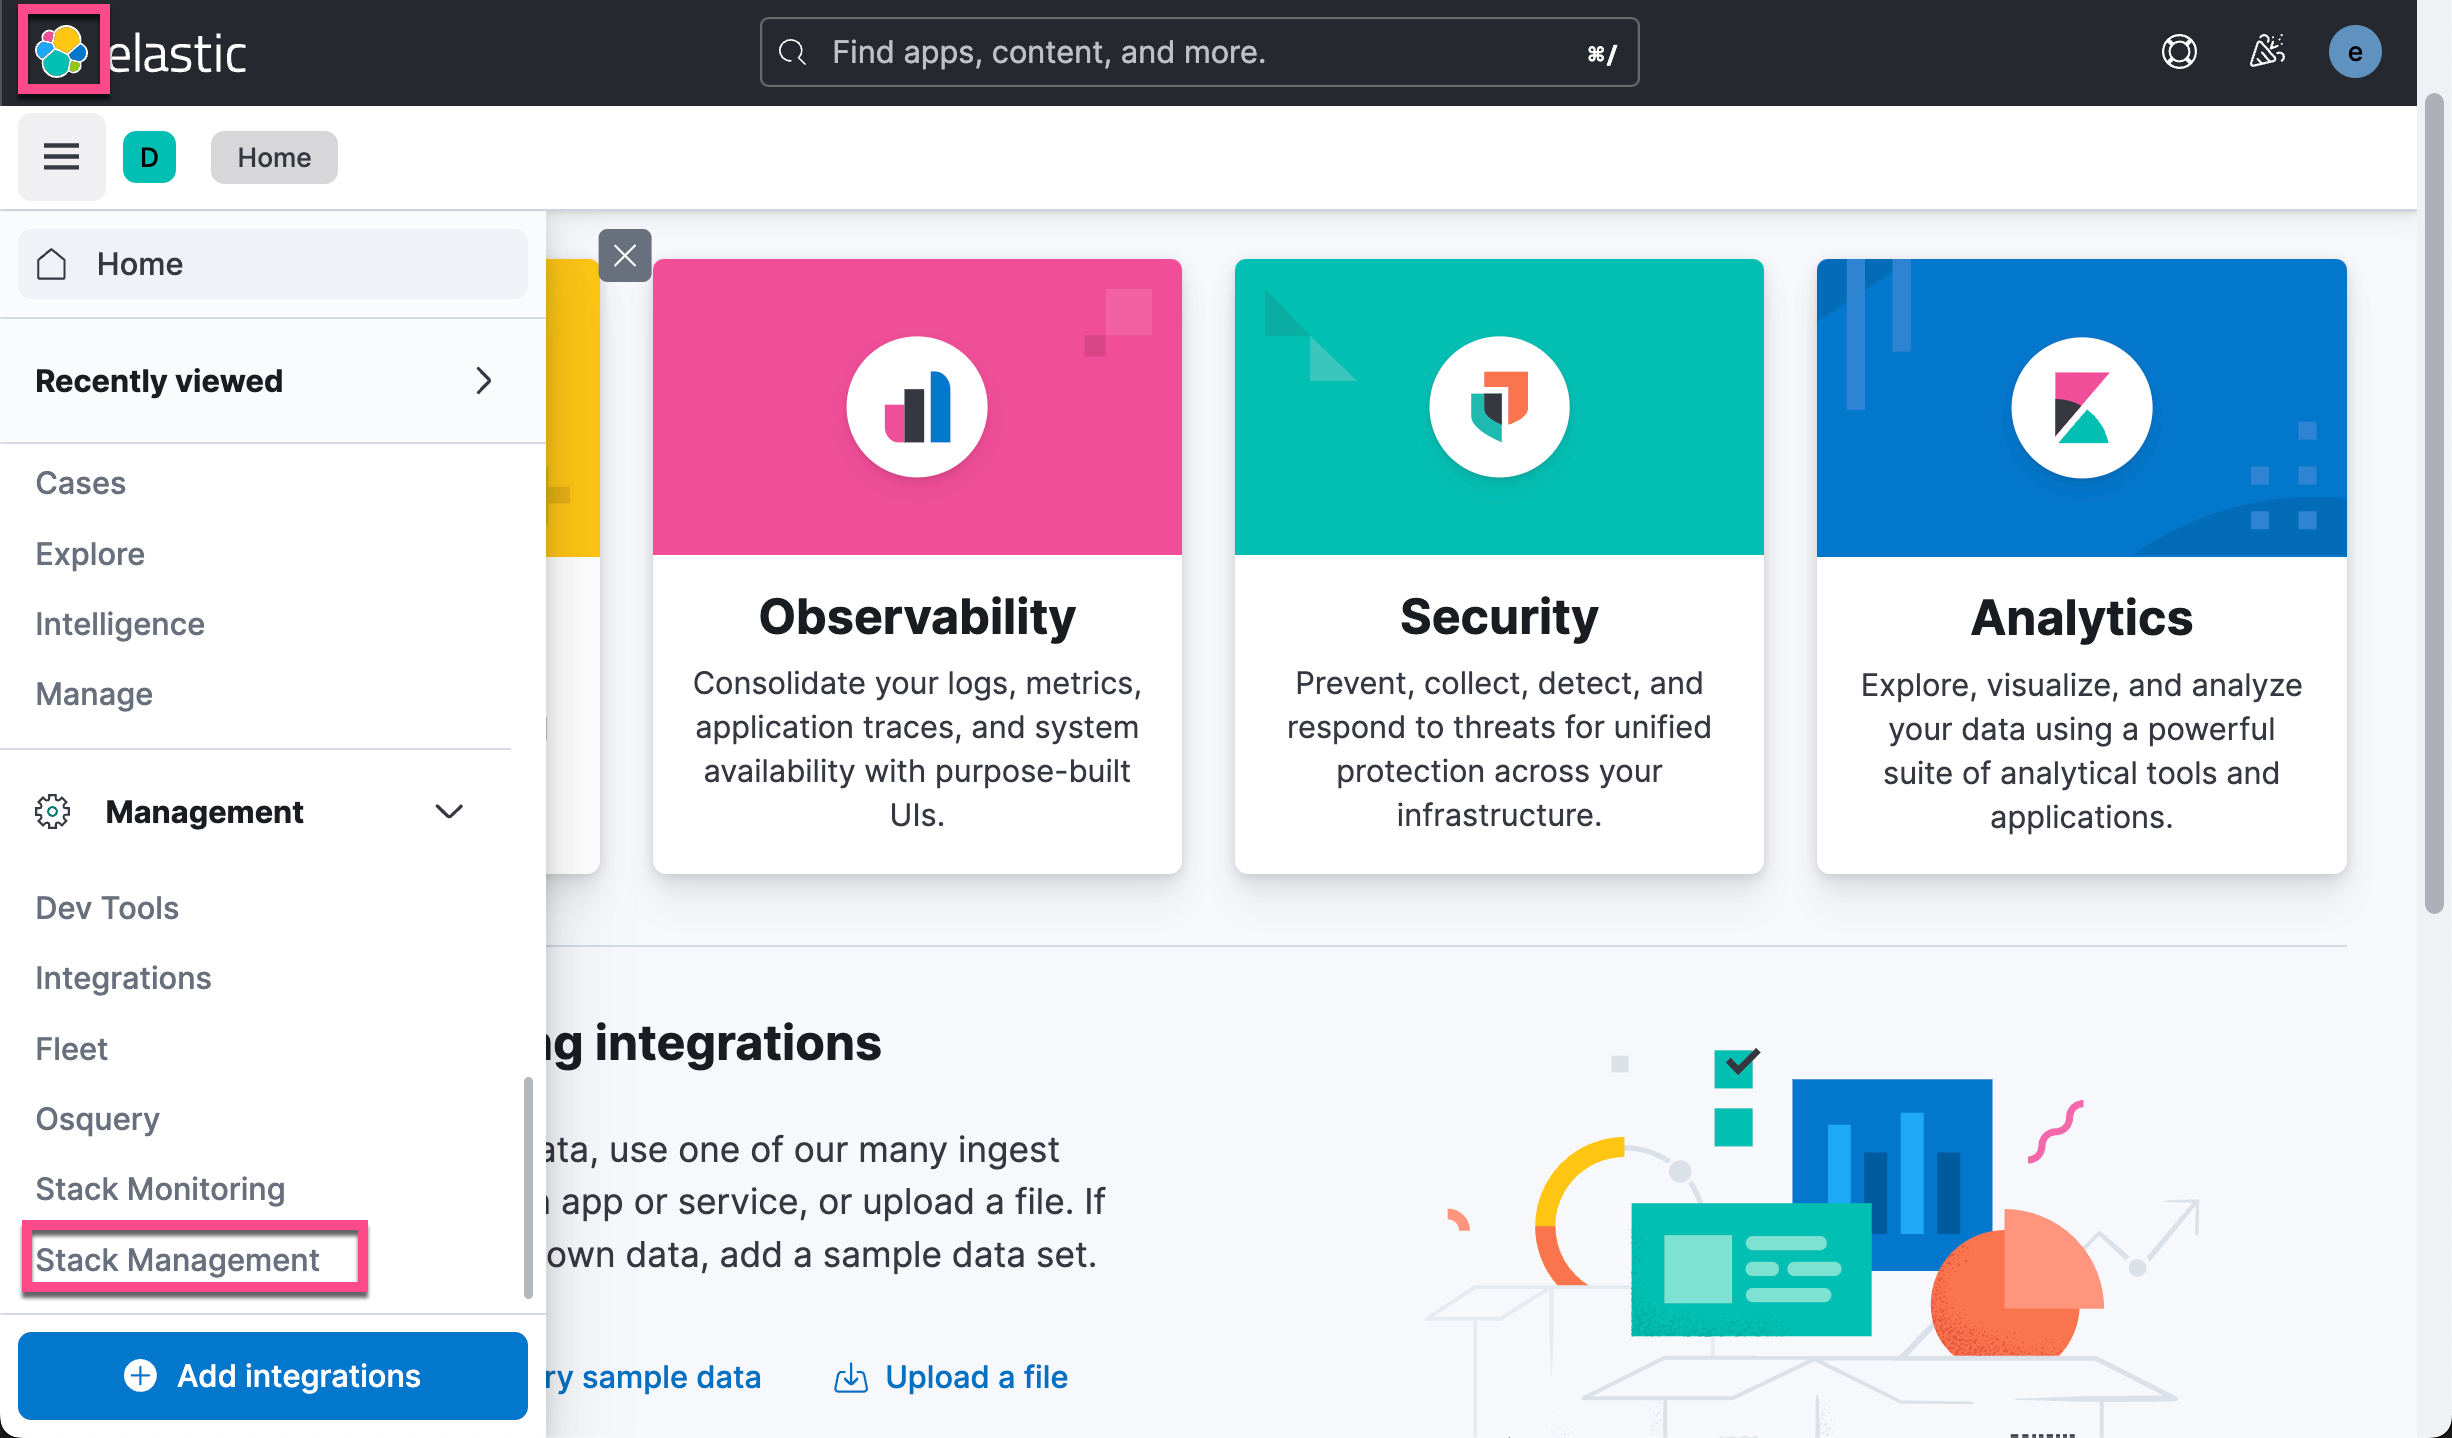
Task: Toggle the hamburger navigation menu
Action: 61,157
